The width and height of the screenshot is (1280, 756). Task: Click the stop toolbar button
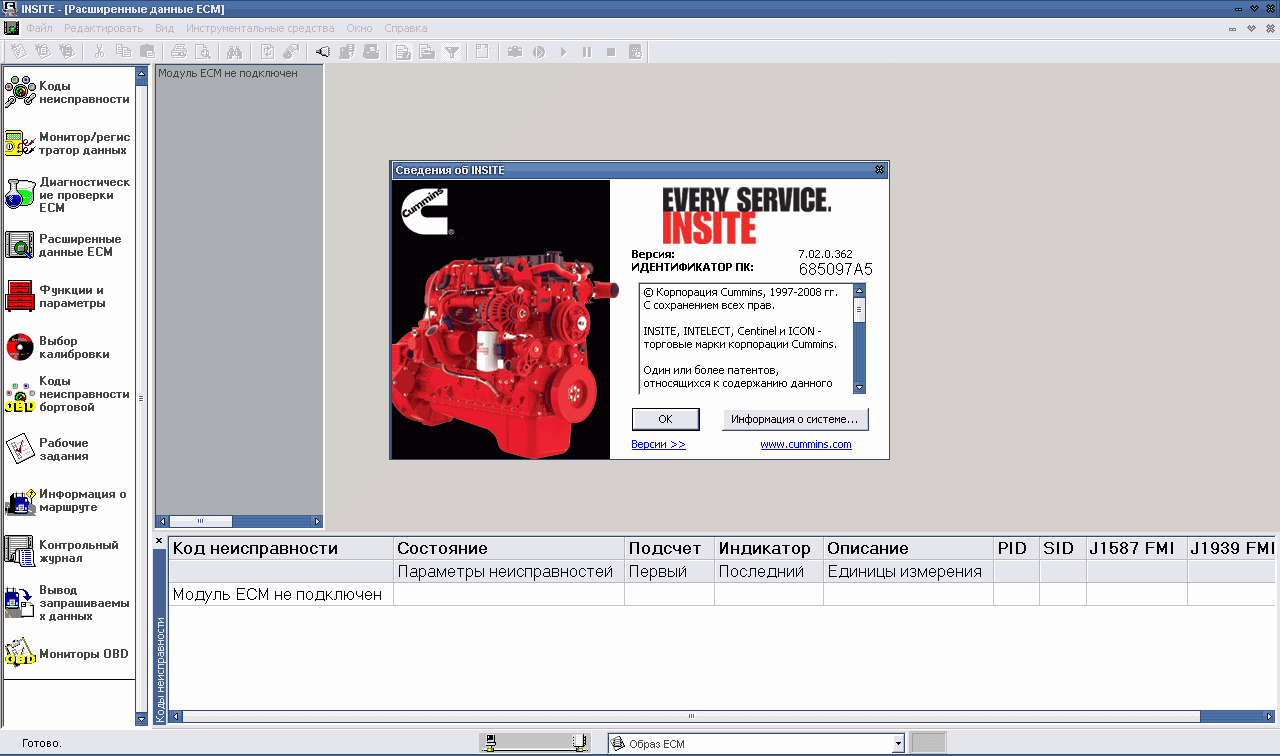pyautogui.click(x=611, y=52)
